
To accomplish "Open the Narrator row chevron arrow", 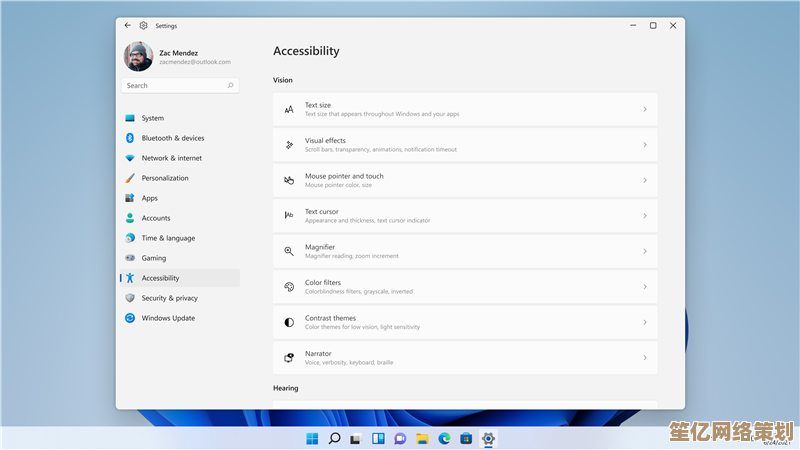I will [x=645, y=357].
